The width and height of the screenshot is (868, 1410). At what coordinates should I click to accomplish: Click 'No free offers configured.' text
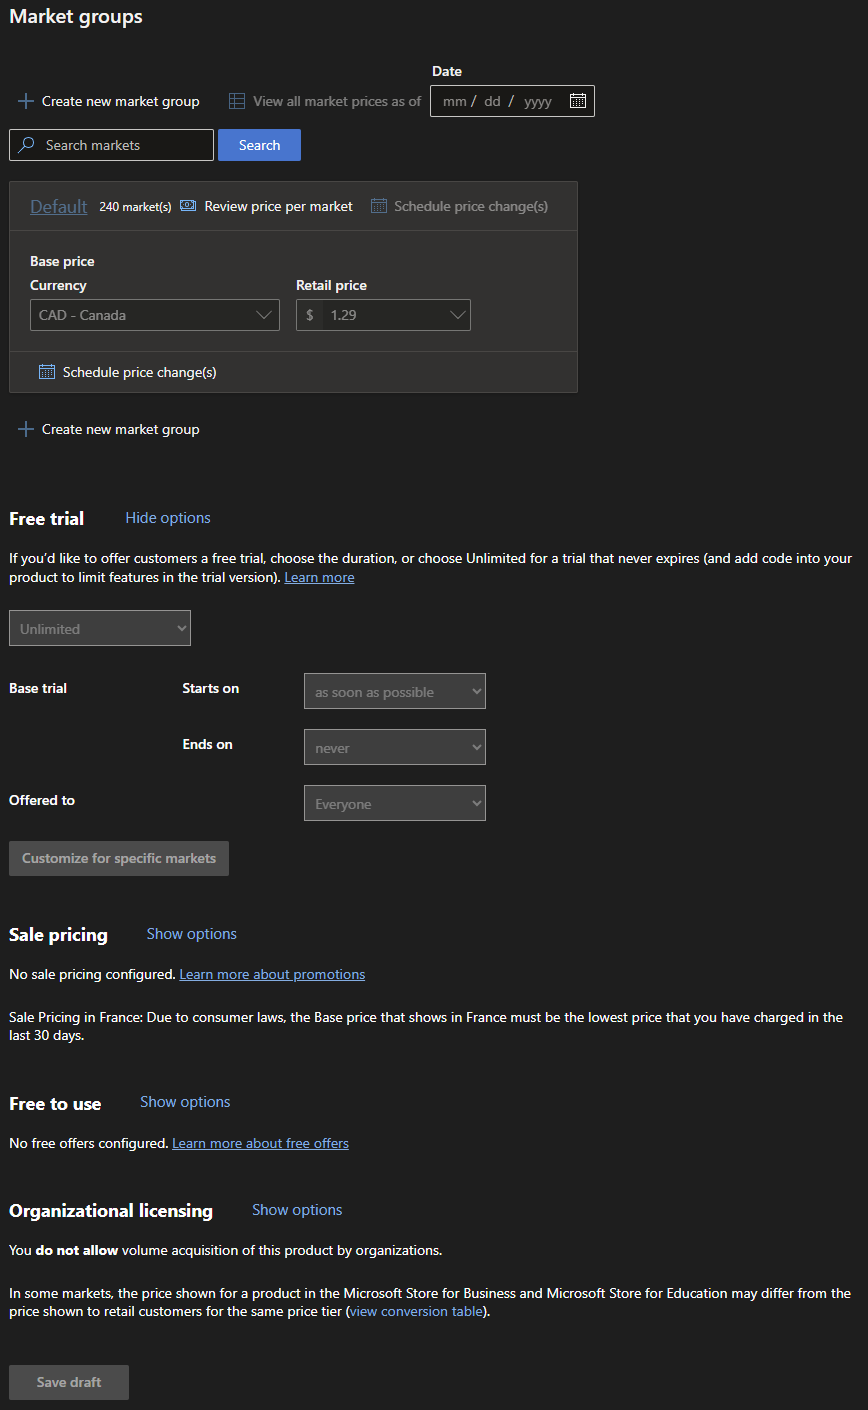[88, 1143]
